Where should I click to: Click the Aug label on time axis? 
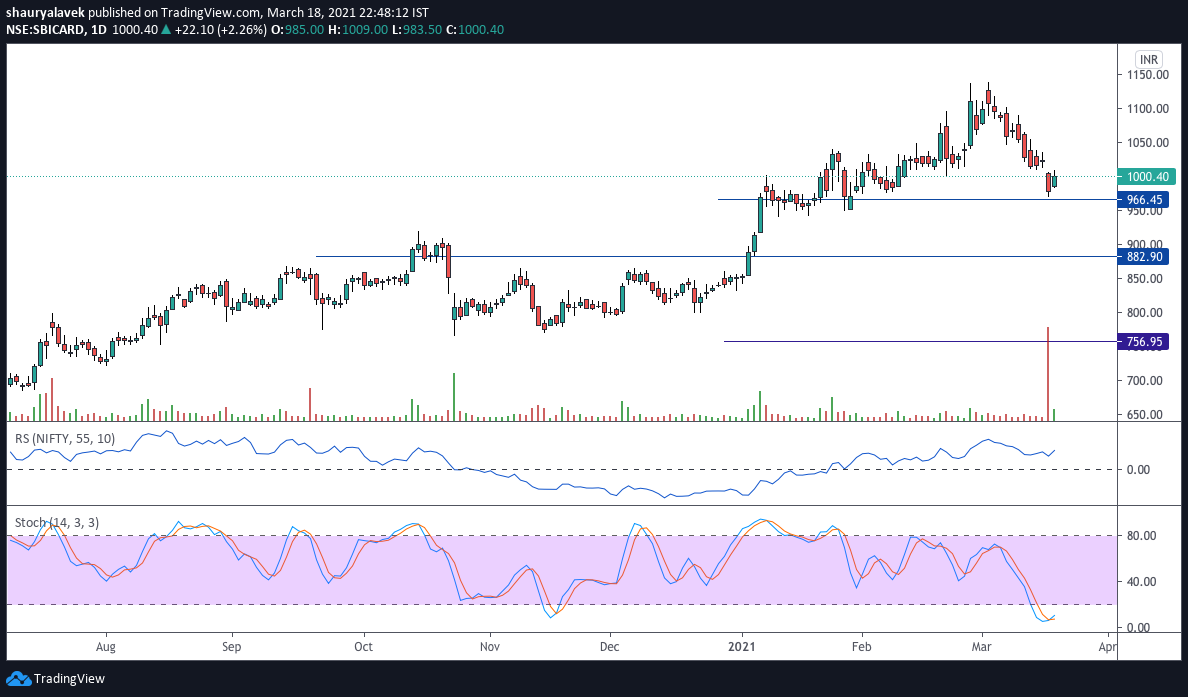[x=106, y=646]
